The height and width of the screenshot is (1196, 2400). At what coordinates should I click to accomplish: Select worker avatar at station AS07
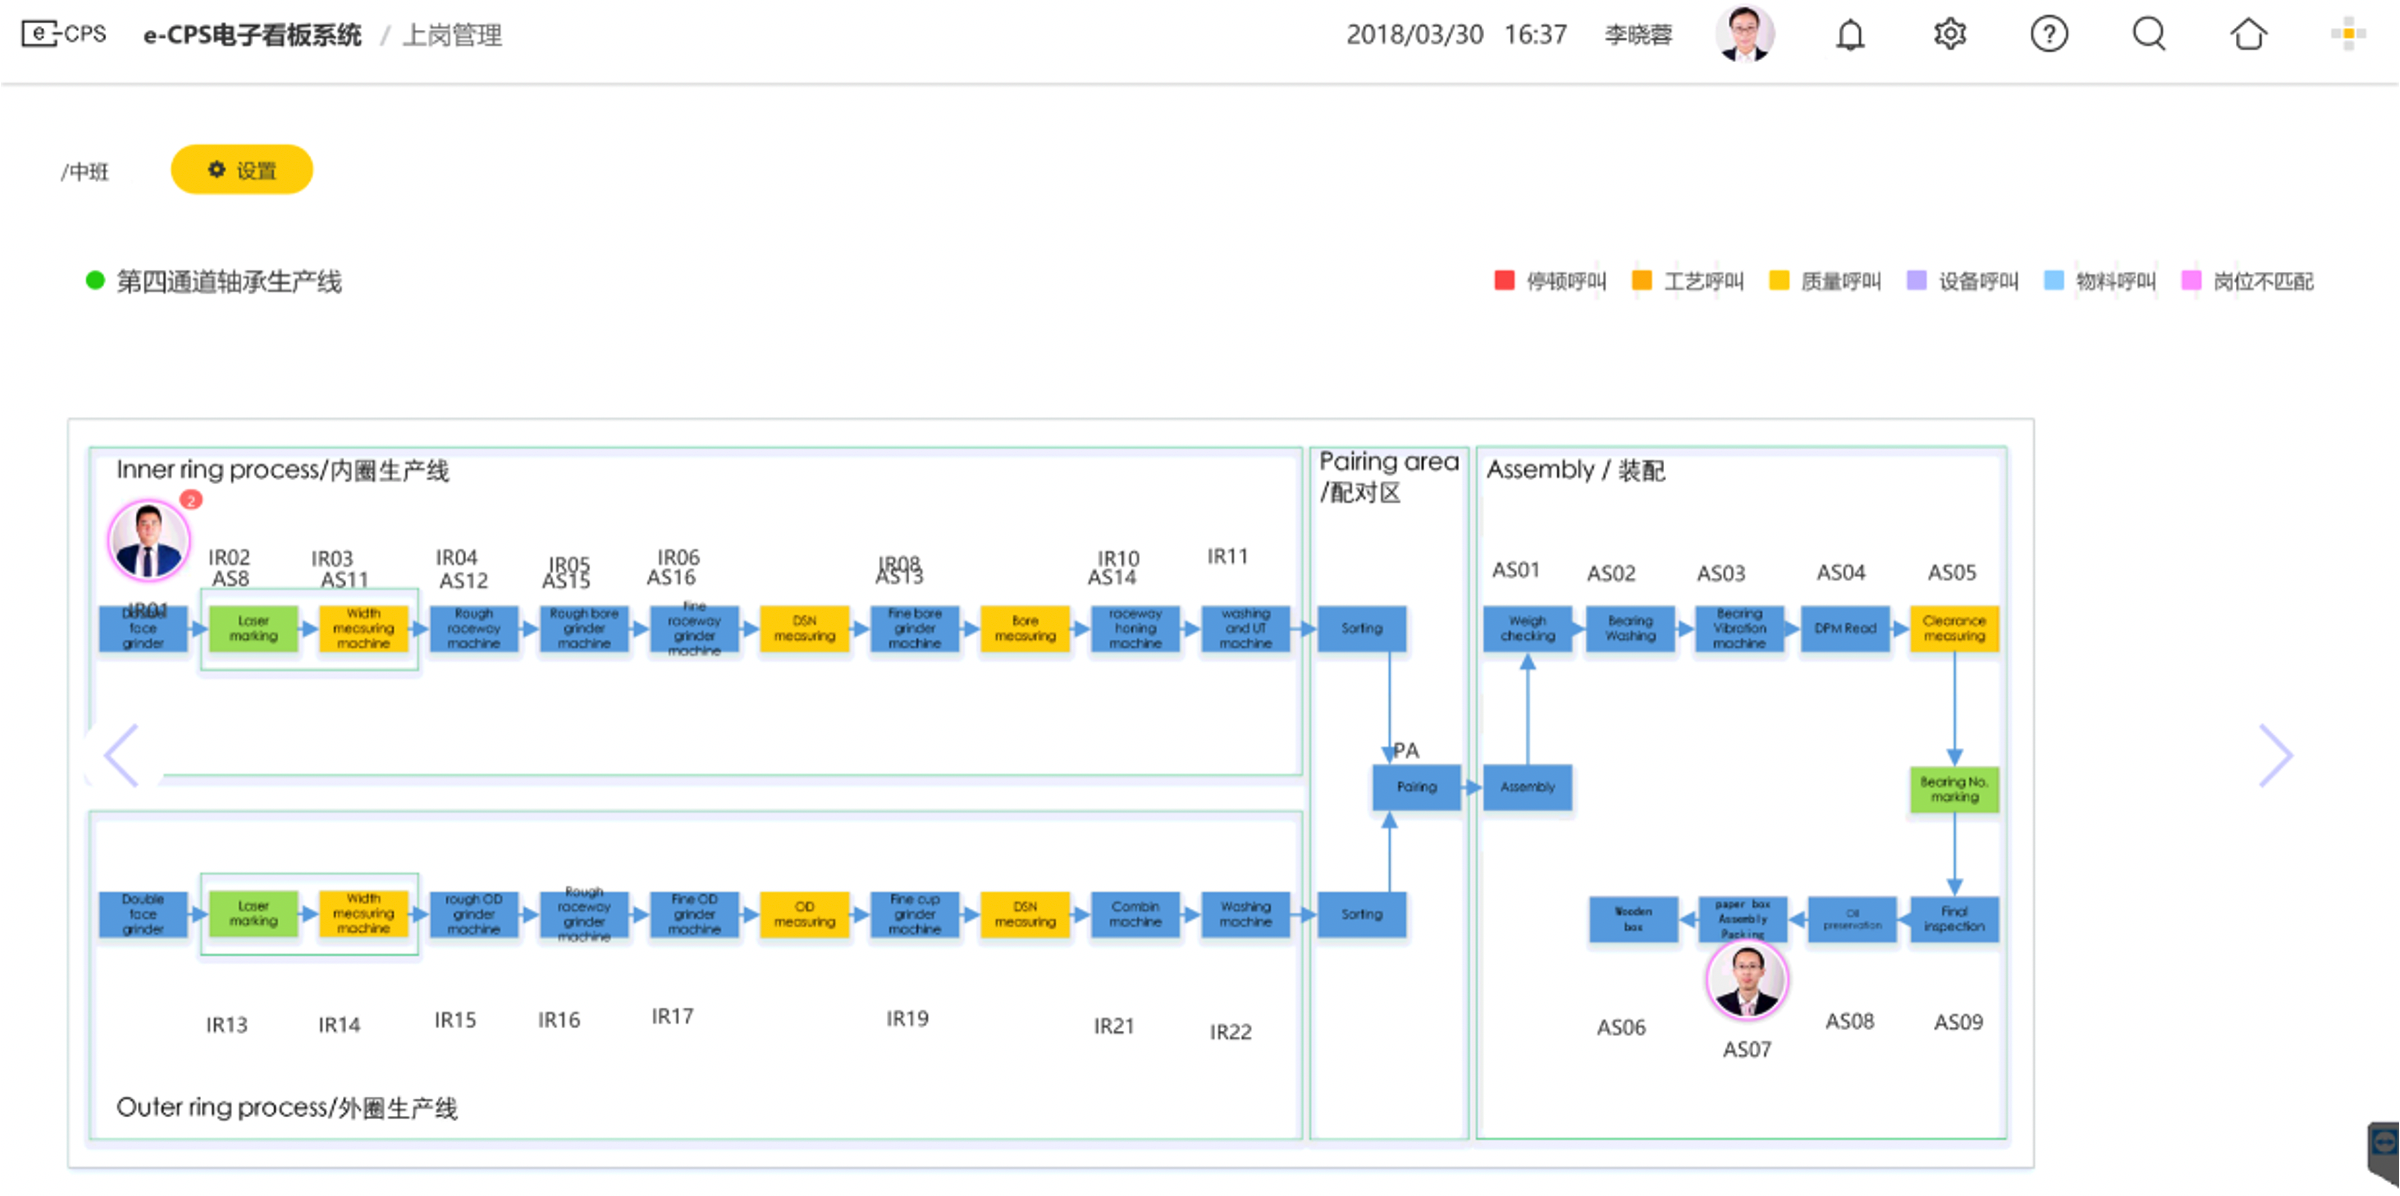tap(1746, 980)
